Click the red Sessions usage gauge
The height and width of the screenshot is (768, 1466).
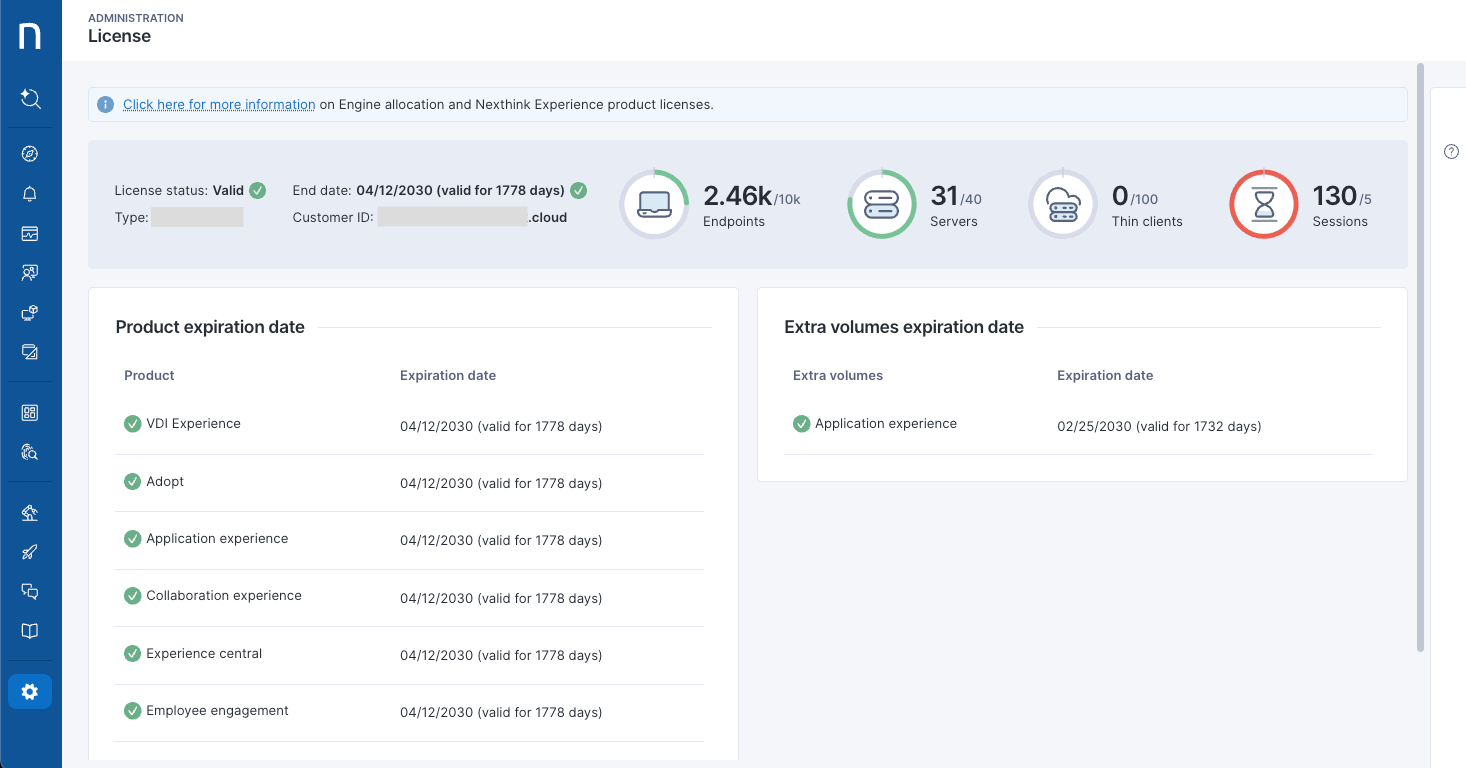tap(1263, 204)
